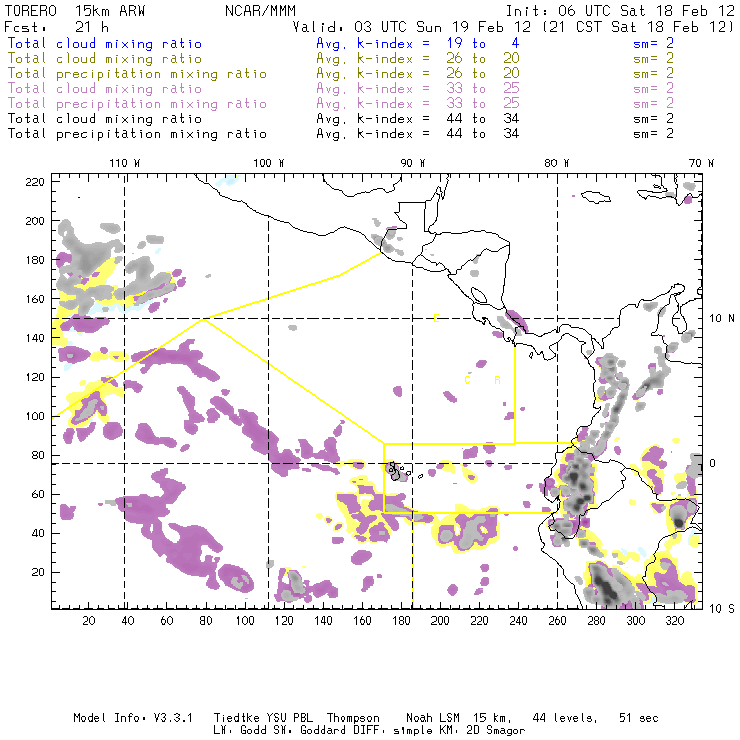This screenshot has height=740, width=740.
Task: Click the "80 W" longitude label
Action: pos(556,163)
